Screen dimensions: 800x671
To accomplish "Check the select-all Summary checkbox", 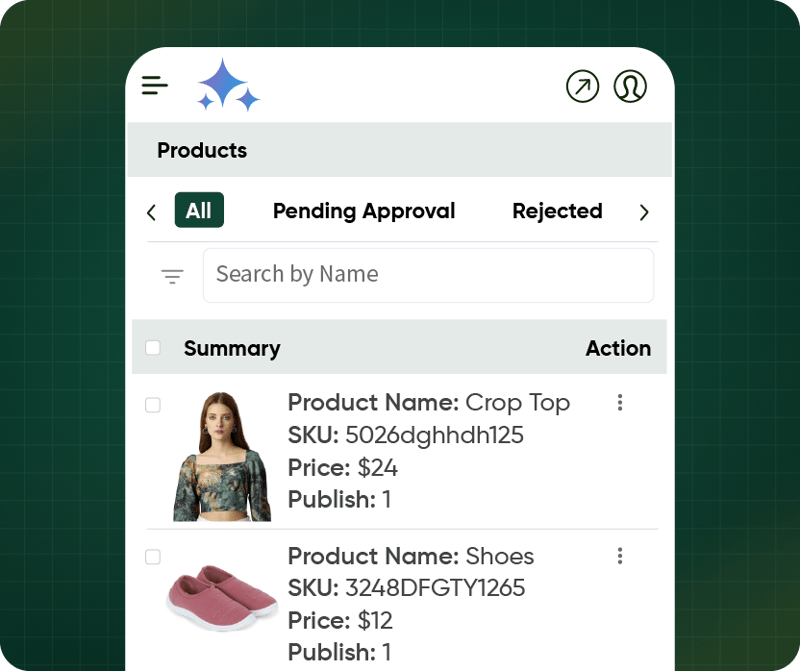I will (153, 347).
